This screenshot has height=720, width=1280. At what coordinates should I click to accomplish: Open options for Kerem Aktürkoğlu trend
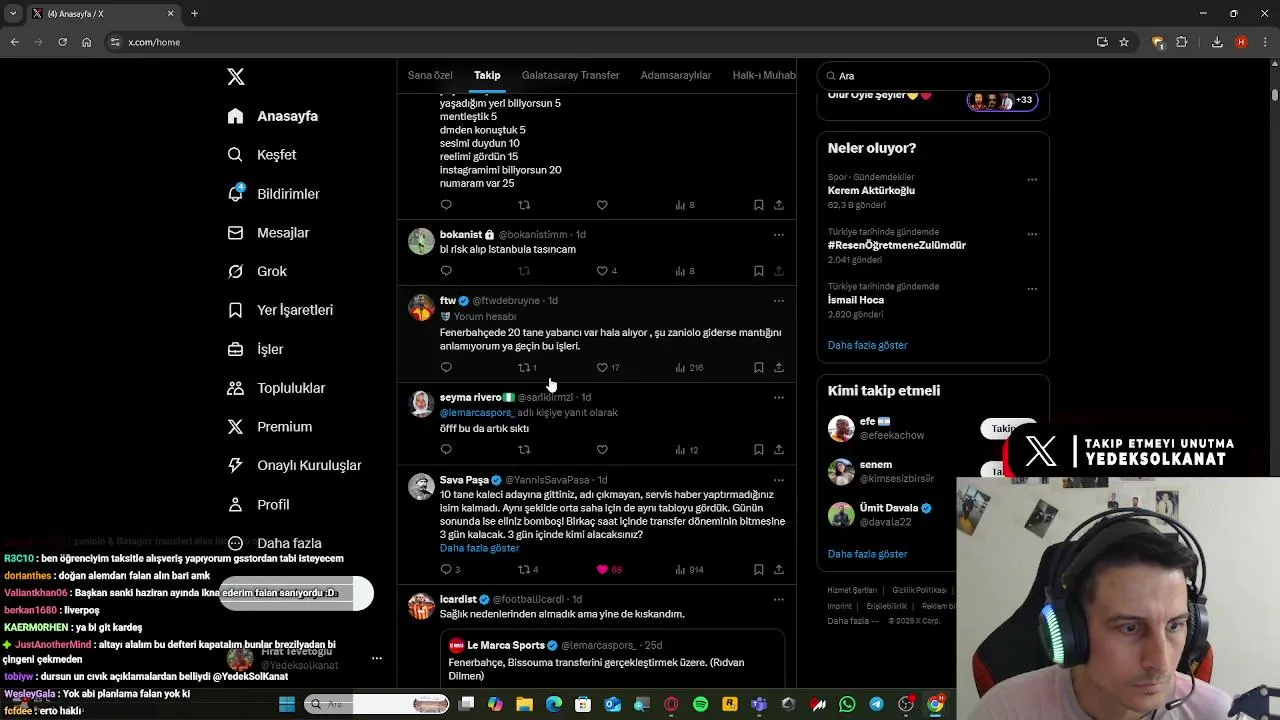1032,180
